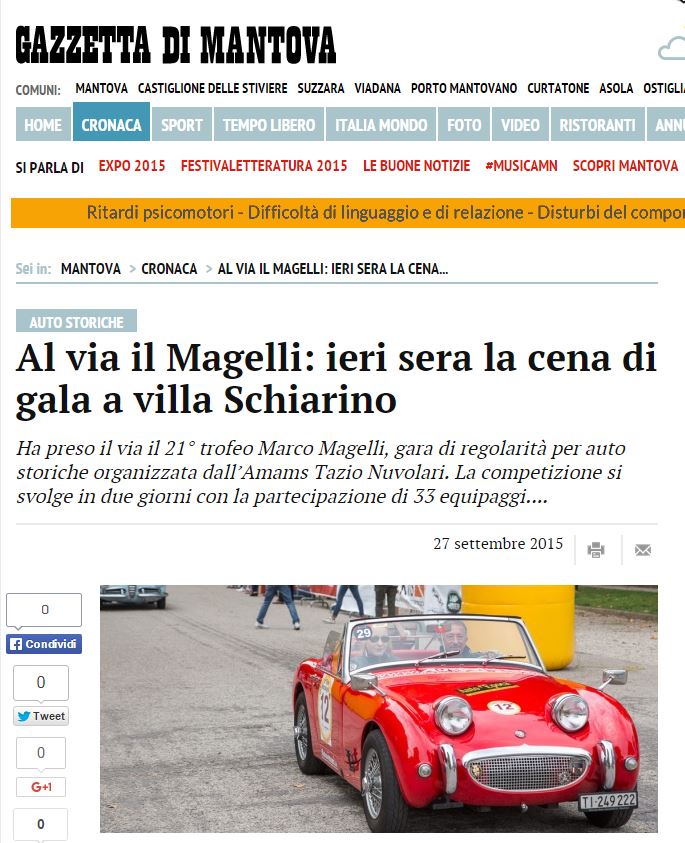This screenshot has width=685, height=843.
Task: Share via Facebook Condividi button
Action: click(44, 644)
